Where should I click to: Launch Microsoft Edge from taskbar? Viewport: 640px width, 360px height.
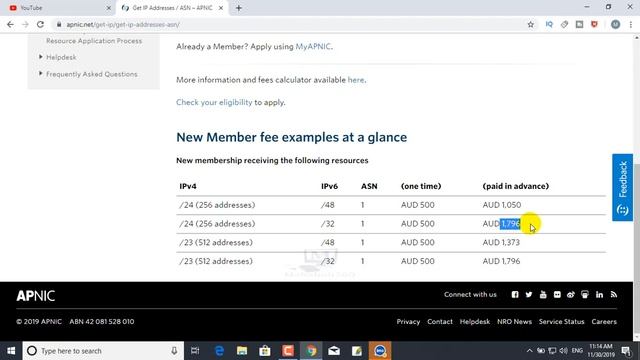(219, 351)
